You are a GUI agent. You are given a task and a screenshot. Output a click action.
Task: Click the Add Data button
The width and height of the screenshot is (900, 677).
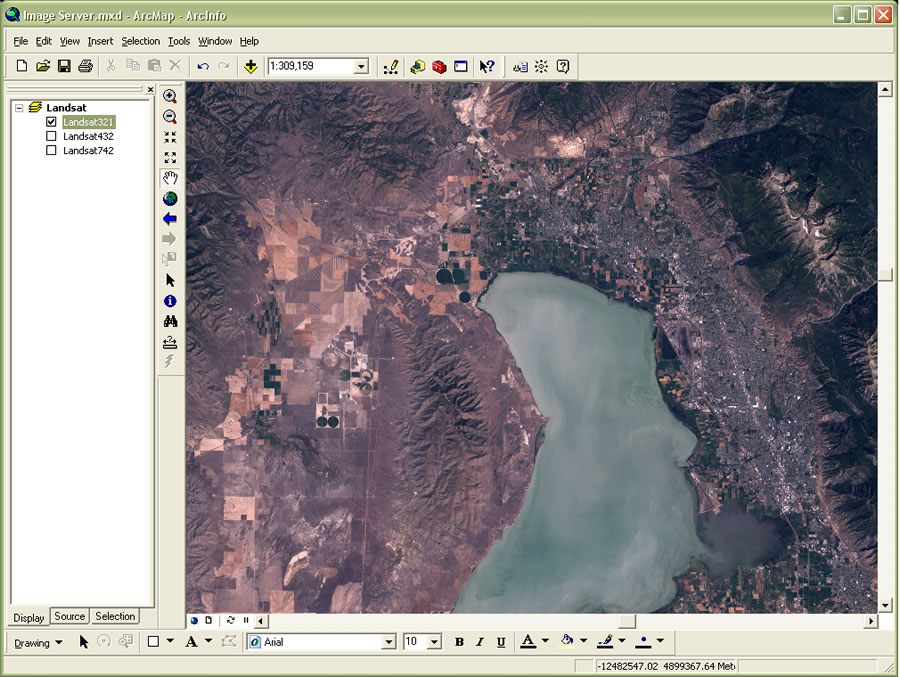click(250, 67)
